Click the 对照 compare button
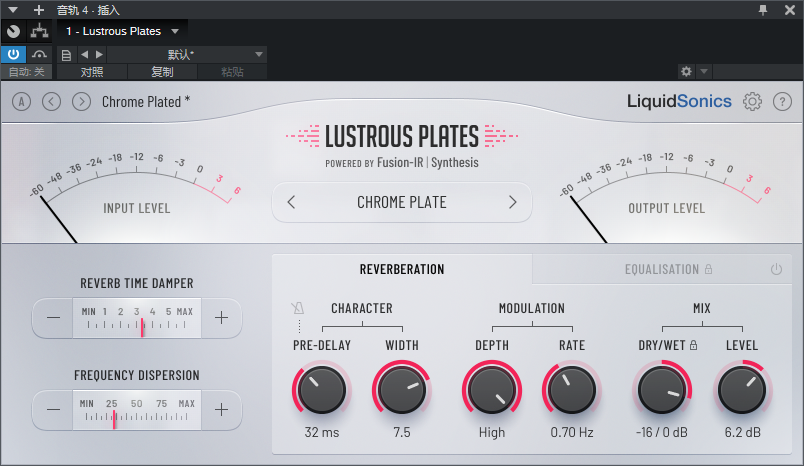 [92, 72]
